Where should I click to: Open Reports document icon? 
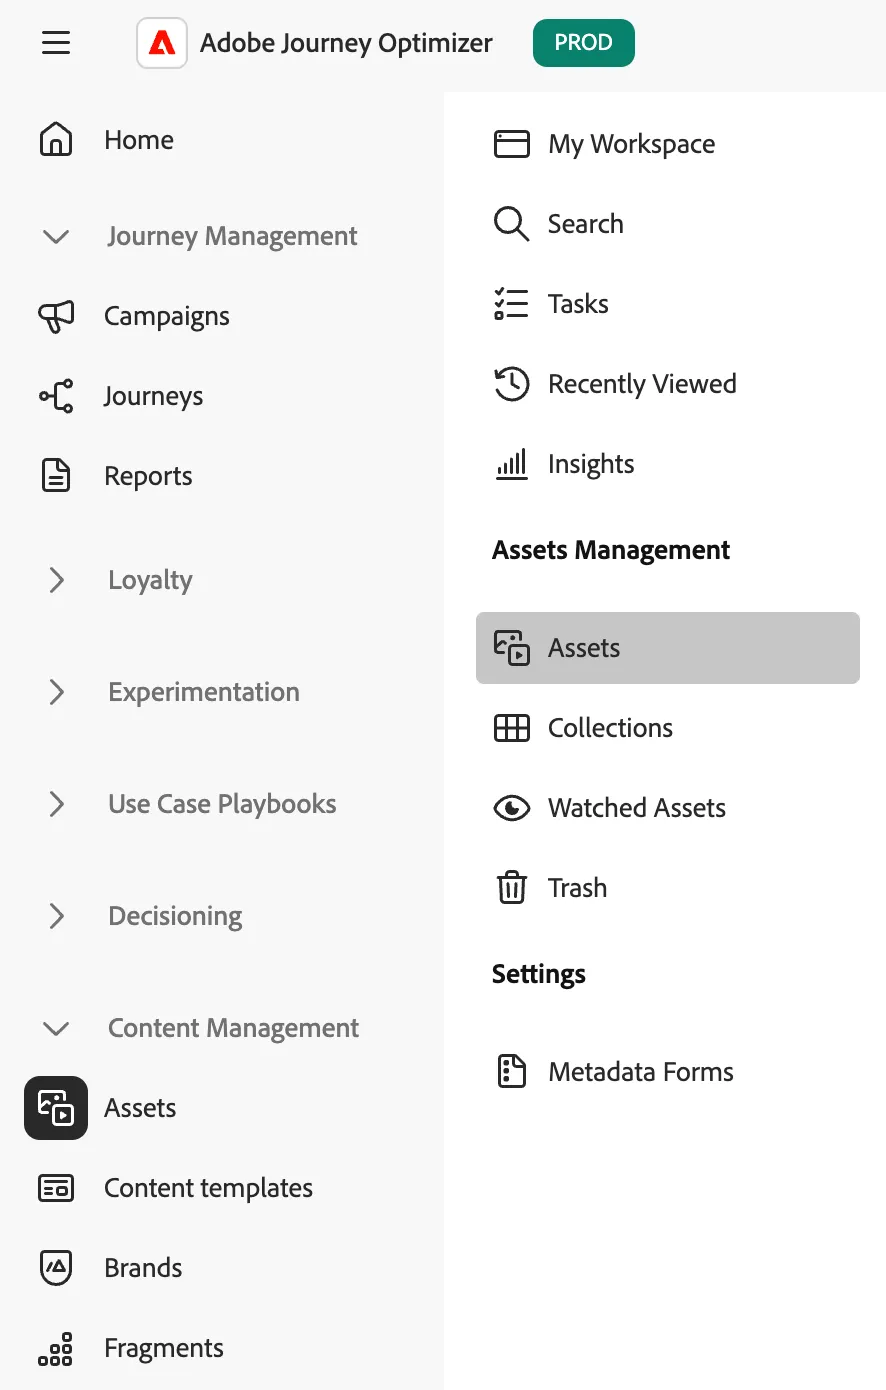[56, 476]
